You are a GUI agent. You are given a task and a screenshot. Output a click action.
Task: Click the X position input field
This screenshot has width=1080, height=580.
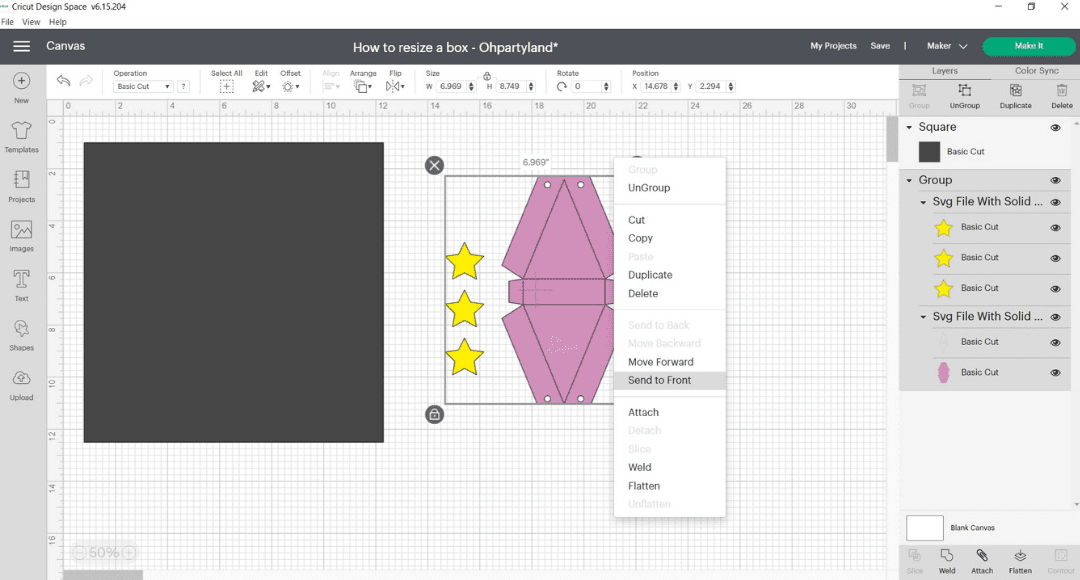tap(656, 86)
